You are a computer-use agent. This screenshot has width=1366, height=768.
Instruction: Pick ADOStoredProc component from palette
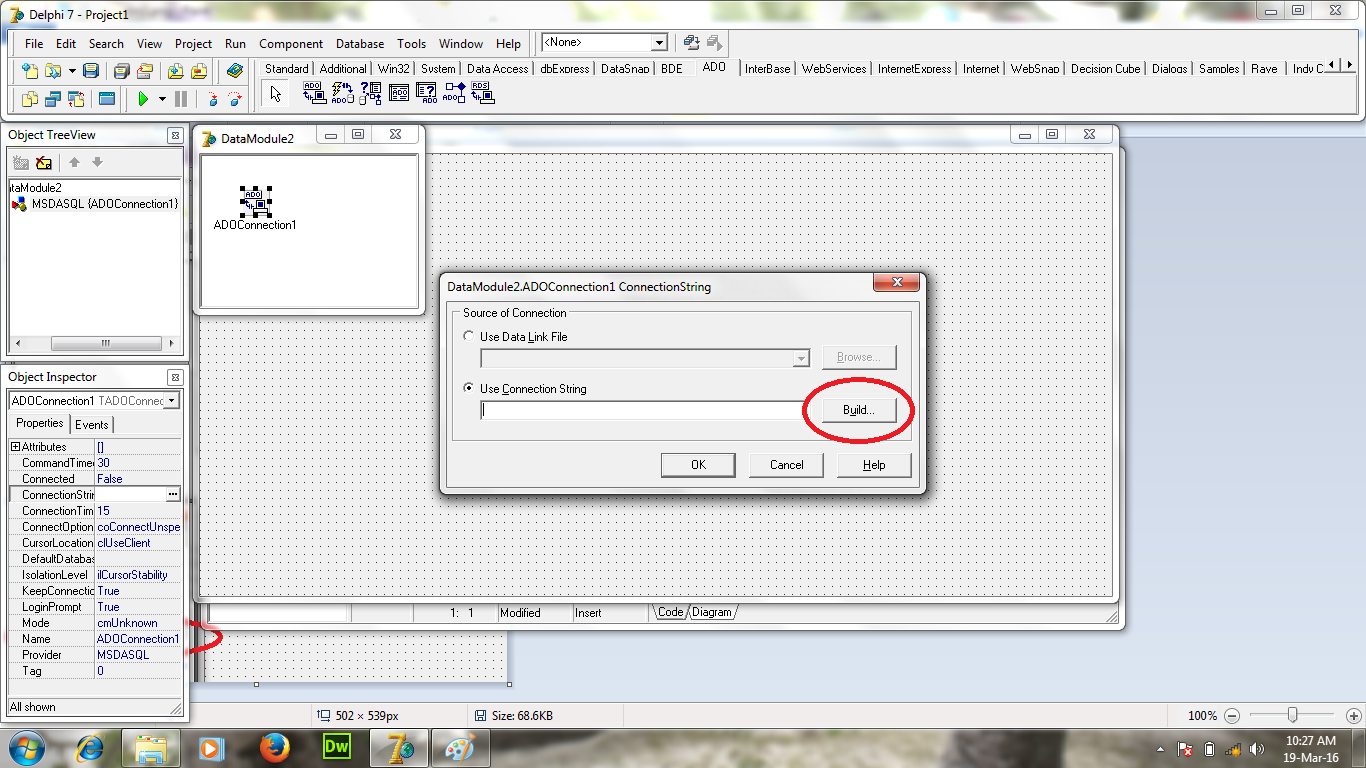coord(455,93)
